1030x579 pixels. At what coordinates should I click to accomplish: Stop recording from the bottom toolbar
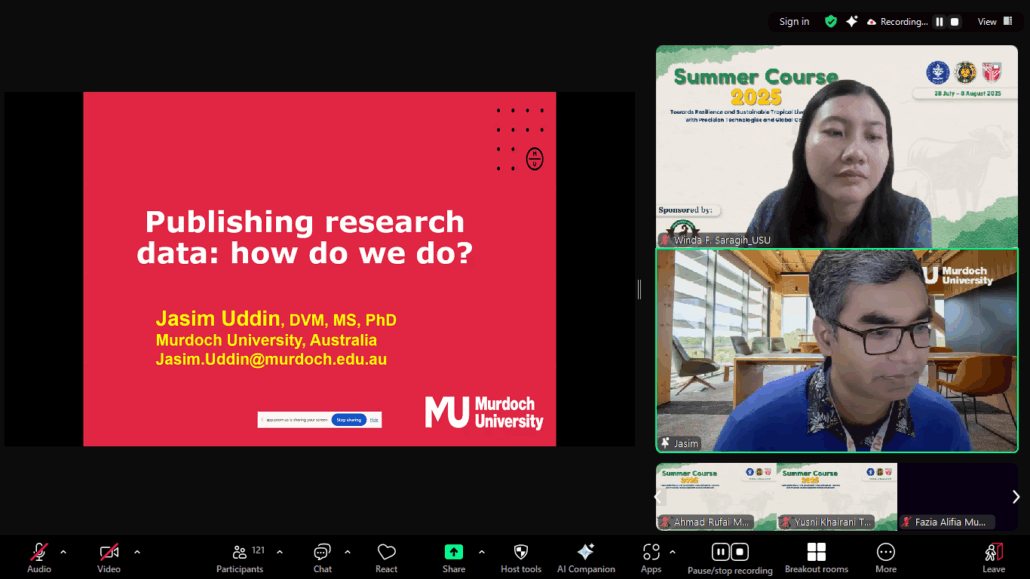740,552
